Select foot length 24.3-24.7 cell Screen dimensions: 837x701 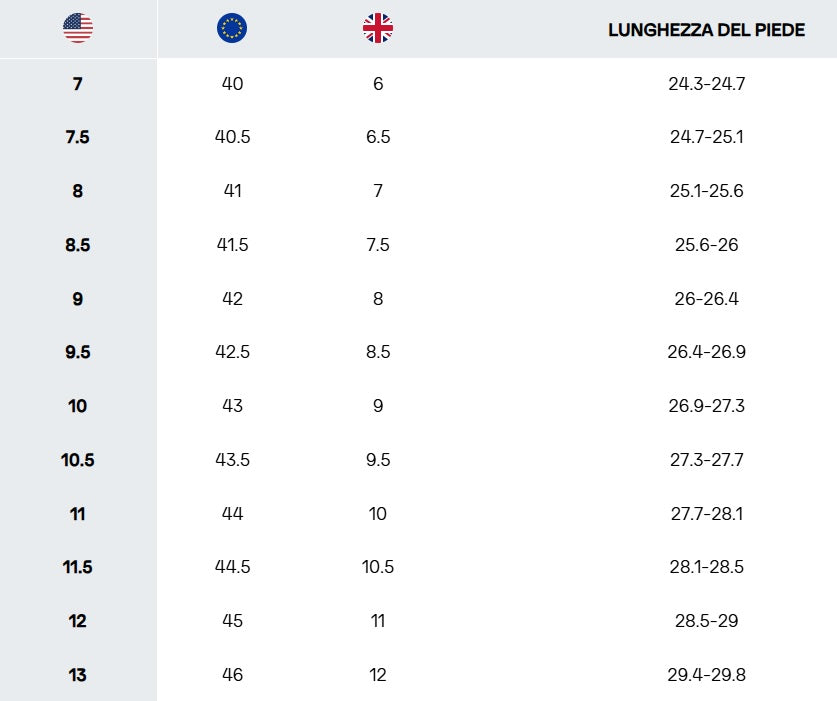click(x=706, y=84)
